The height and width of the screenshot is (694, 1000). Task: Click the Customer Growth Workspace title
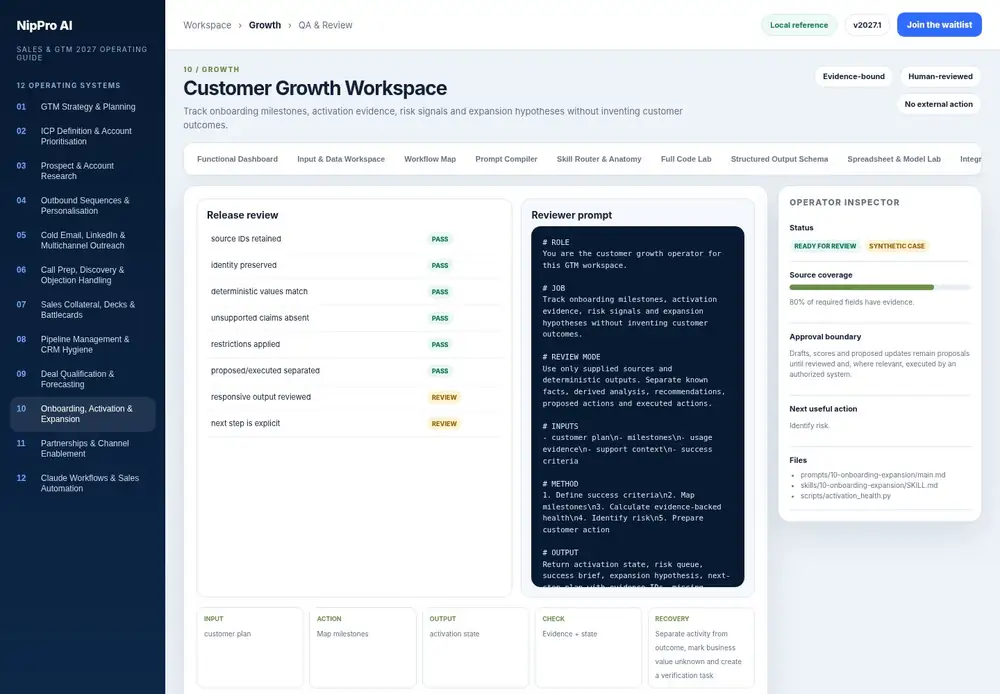click(x=315, y=88)
